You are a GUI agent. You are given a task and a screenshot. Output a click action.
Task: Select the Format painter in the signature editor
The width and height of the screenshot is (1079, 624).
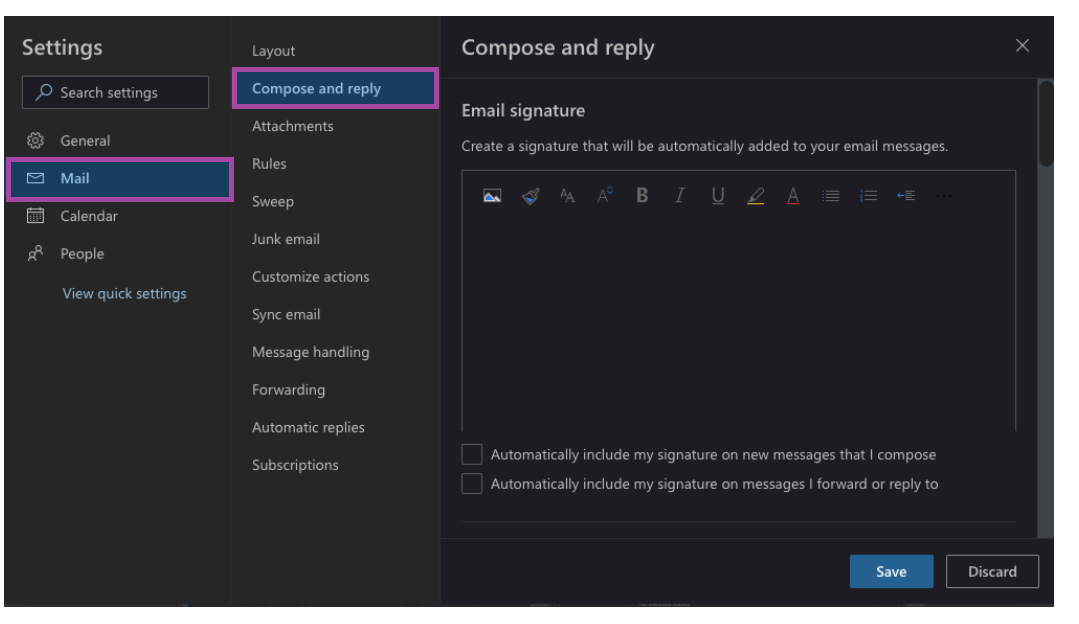(530, 197)
